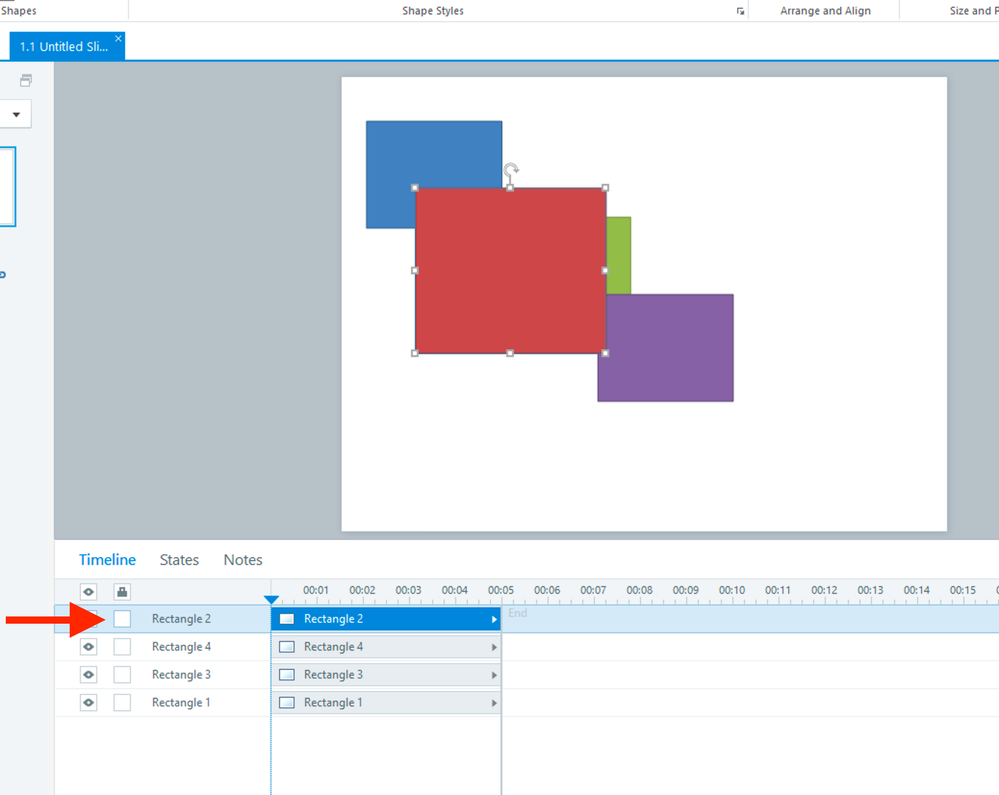The height and width of the screenshot is (795, 999).
Task: Open the Notes tab
Action: tap(243, 560)
